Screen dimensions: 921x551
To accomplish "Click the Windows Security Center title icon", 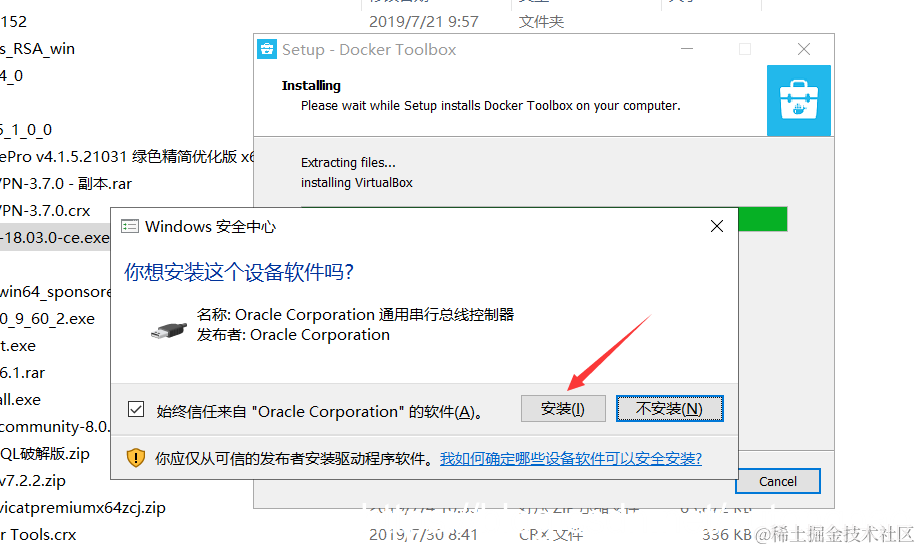I will pyautogui.click(x=130, y=226).
